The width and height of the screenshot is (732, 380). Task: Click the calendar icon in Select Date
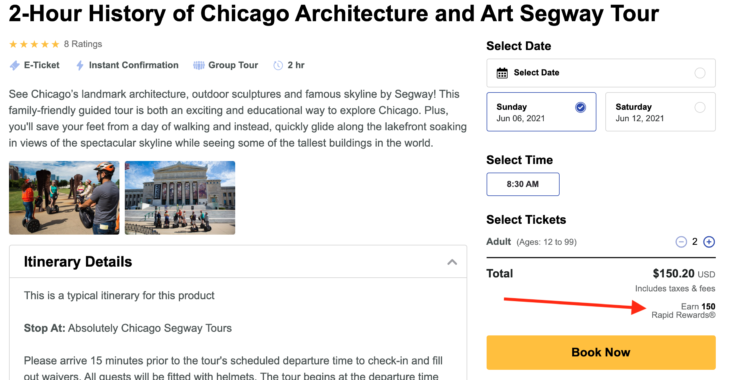coord(502,73)
